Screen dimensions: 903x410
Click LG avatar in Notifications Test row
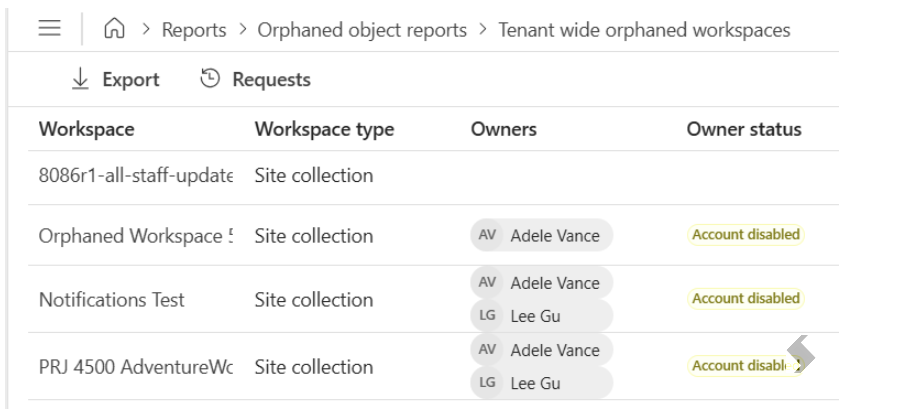tap(487, 316)
